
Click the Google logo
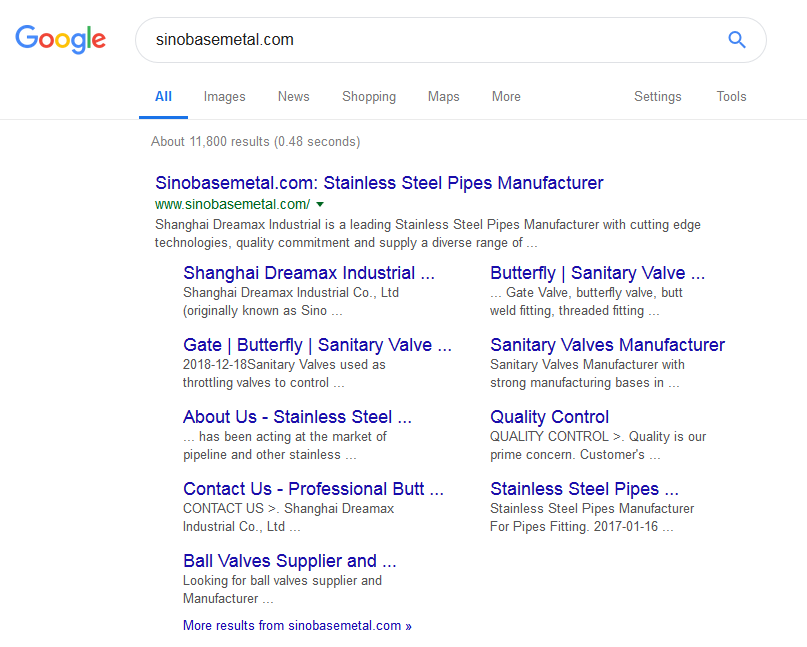[61, 40]
